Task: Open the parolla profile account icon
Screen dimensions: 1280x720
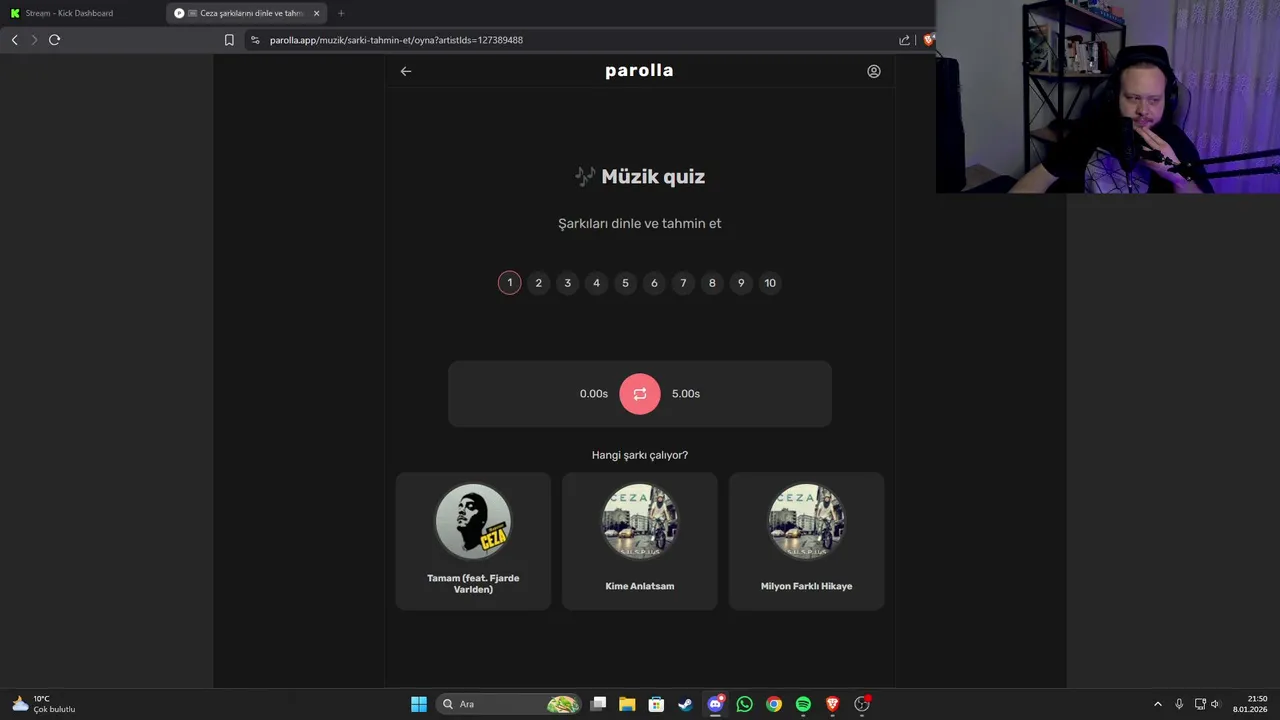Action: pos(874,71)
